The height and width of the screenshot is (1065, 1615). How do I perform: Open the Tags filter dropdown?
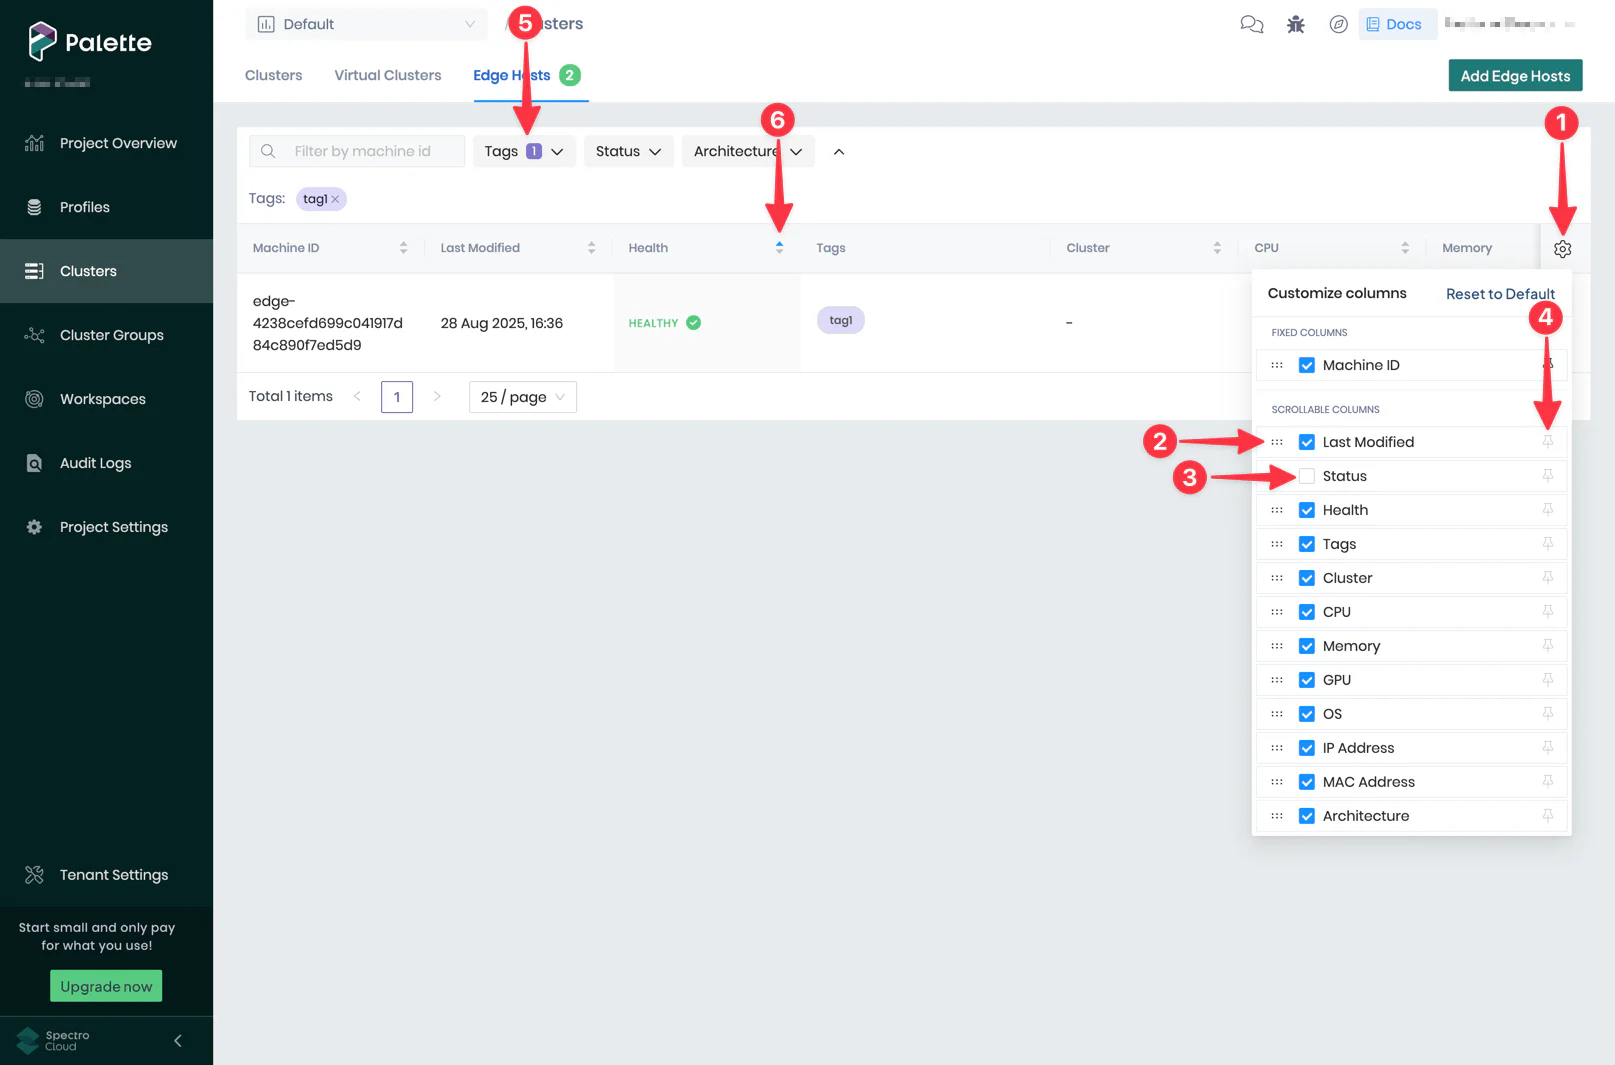point(523,151)
